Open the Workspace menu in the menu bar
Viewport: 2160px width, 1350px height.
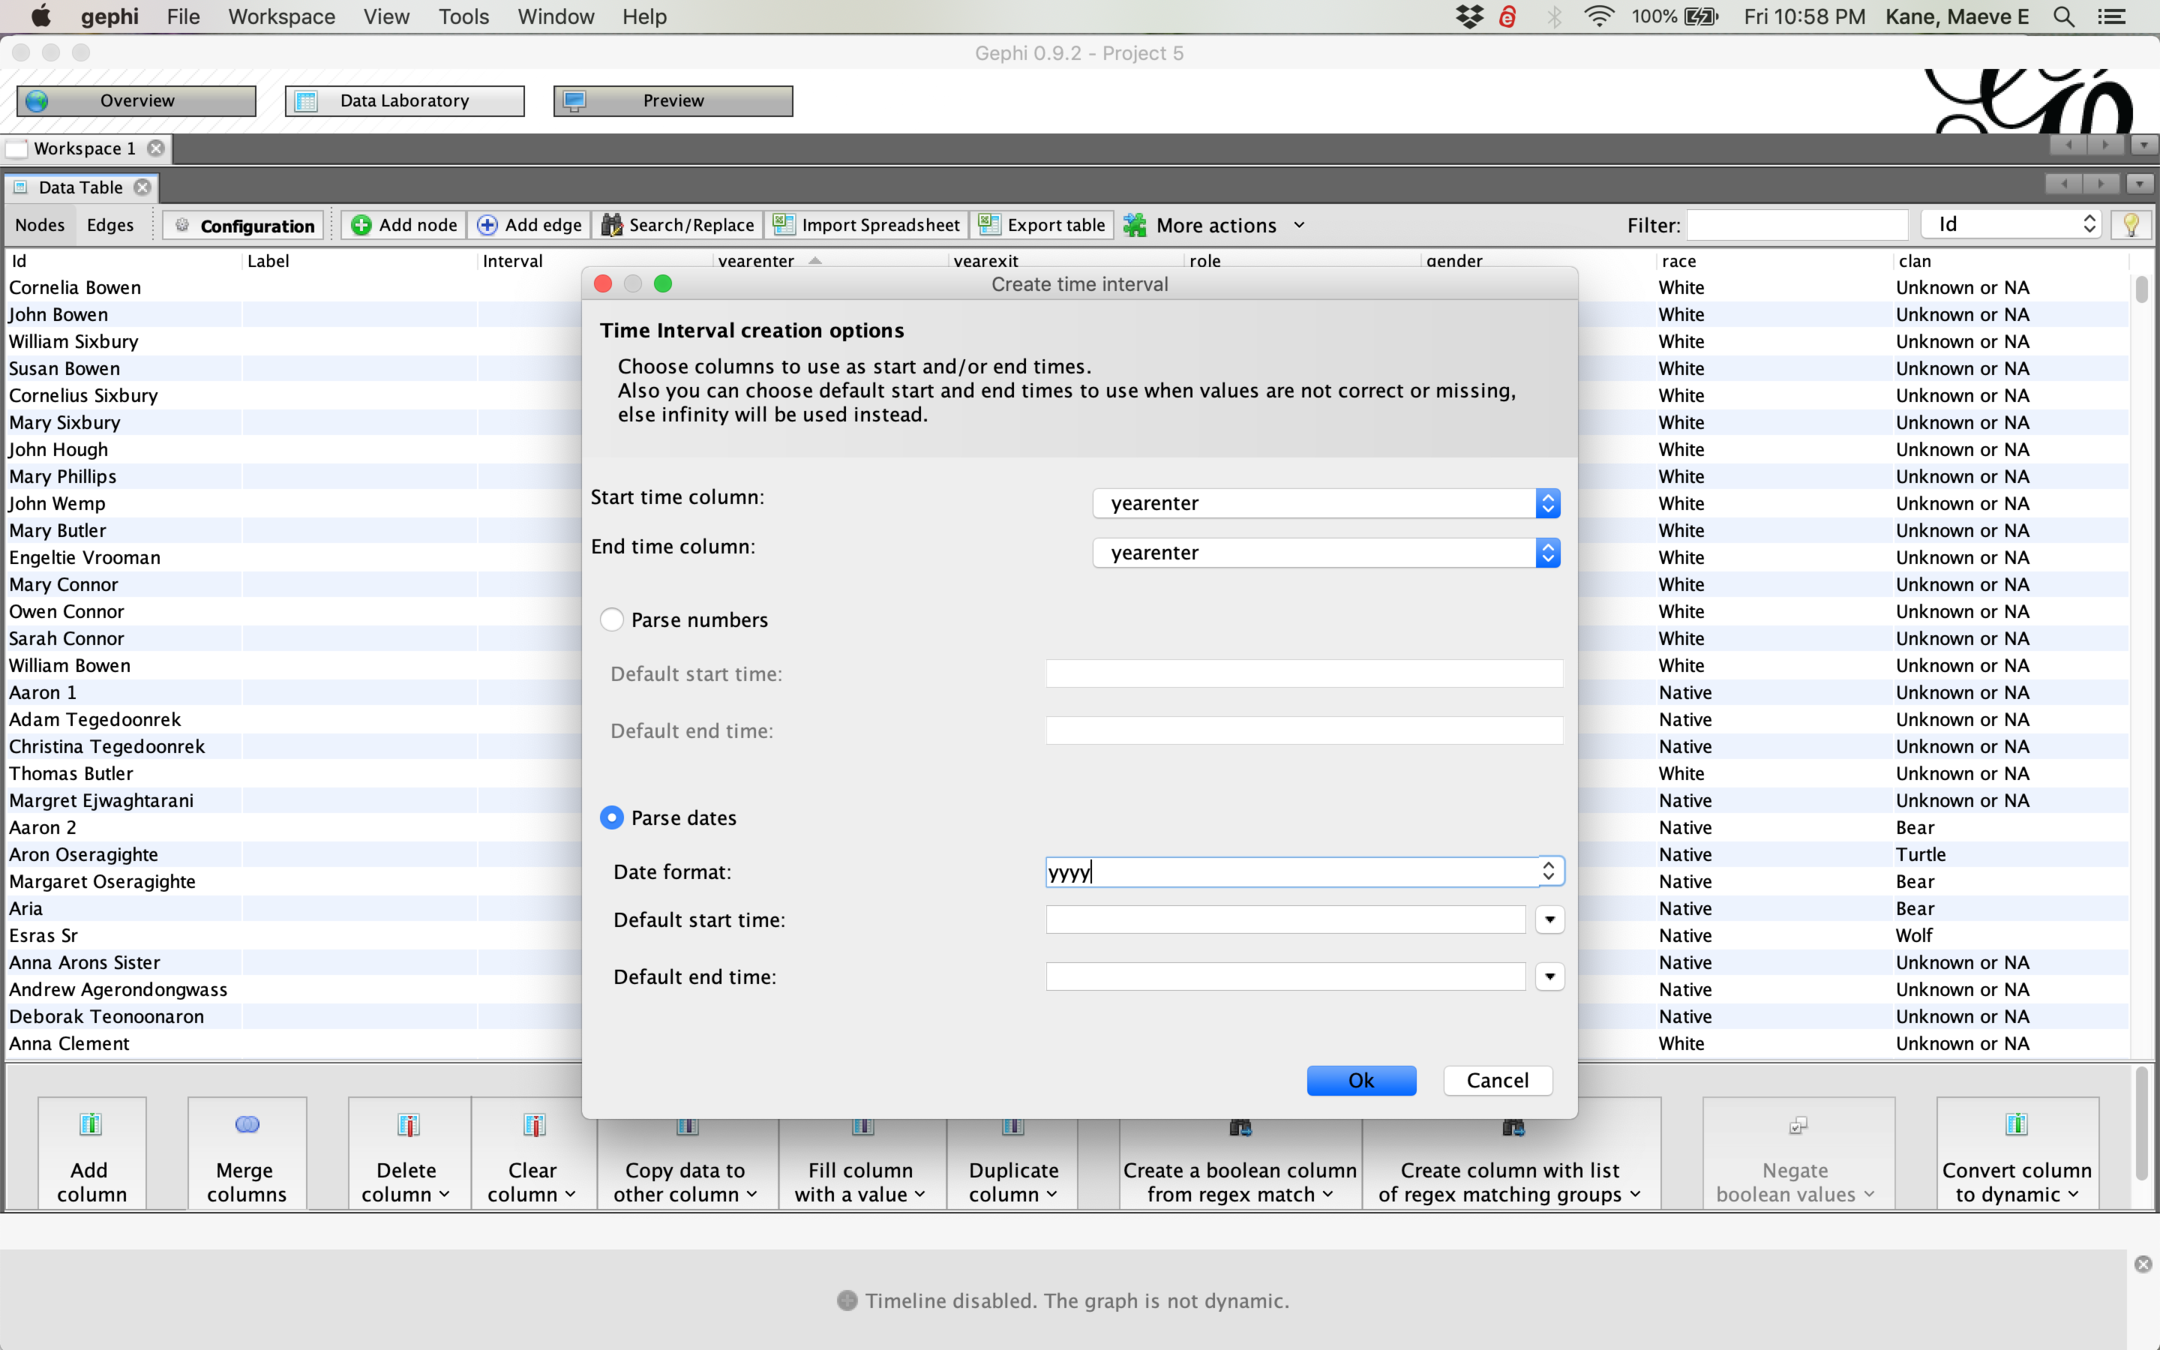click(281, 17)
